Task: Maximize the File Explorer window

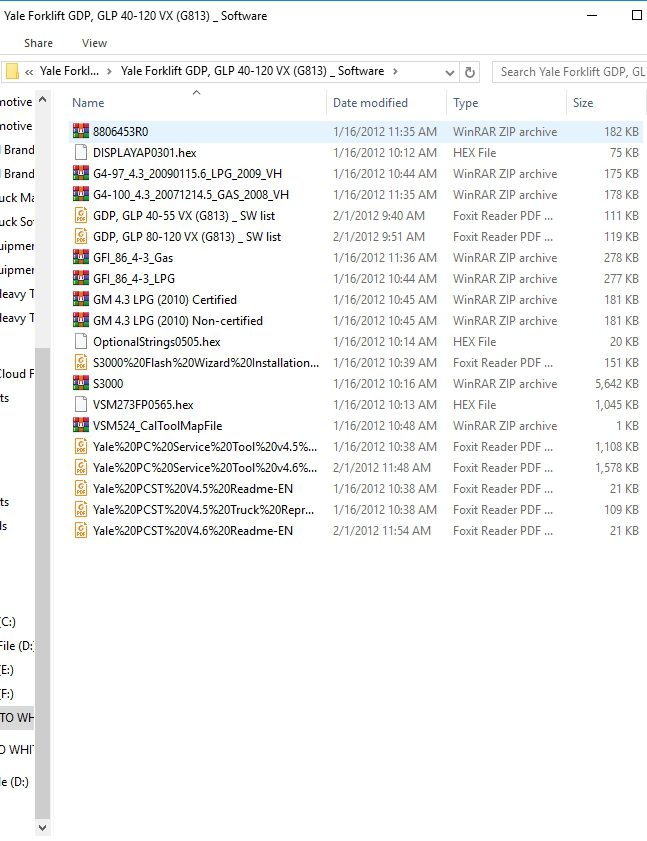Action: tap(636, 15)
